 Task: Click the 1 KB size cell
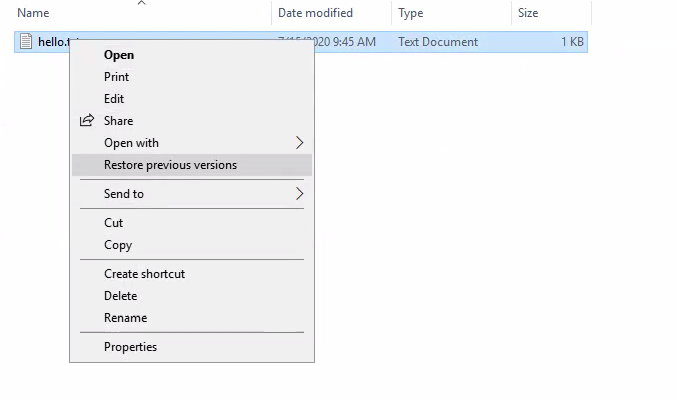tap(572, 42)
